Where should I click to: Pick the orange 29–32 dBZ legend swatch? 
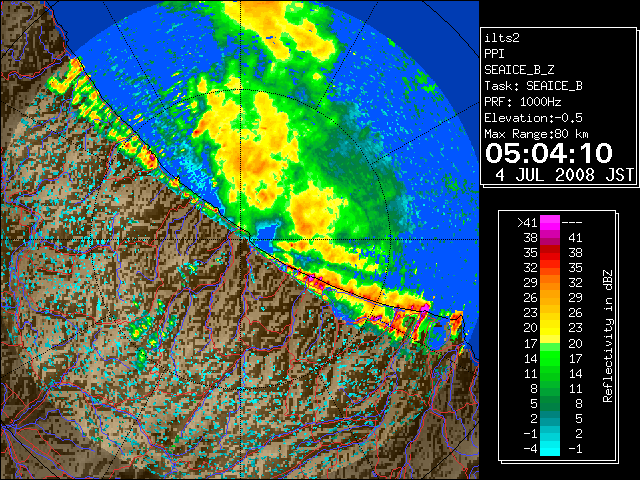(550, 283)
